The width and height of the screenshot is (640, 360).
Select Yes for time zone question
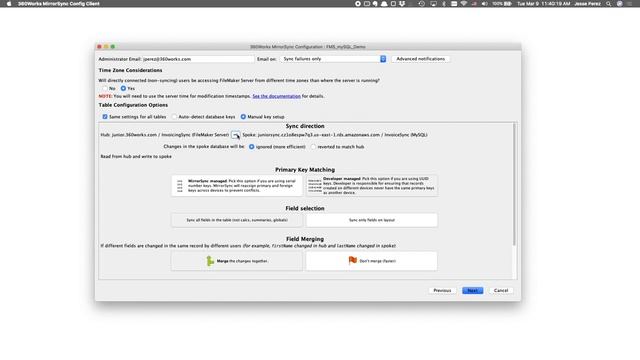(x=123, y=88)
